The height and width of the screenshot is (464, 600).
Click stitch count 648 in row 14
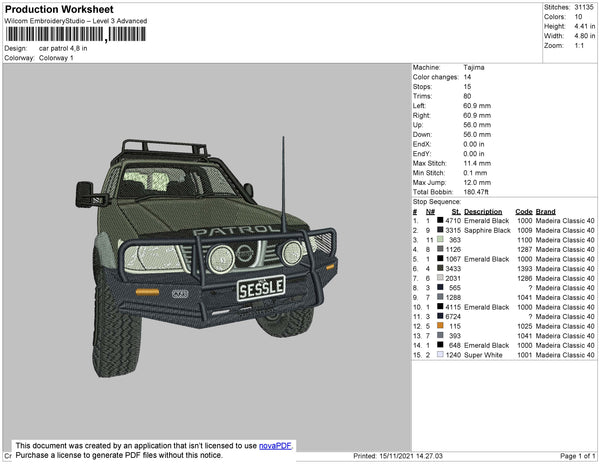pos(455,345)
